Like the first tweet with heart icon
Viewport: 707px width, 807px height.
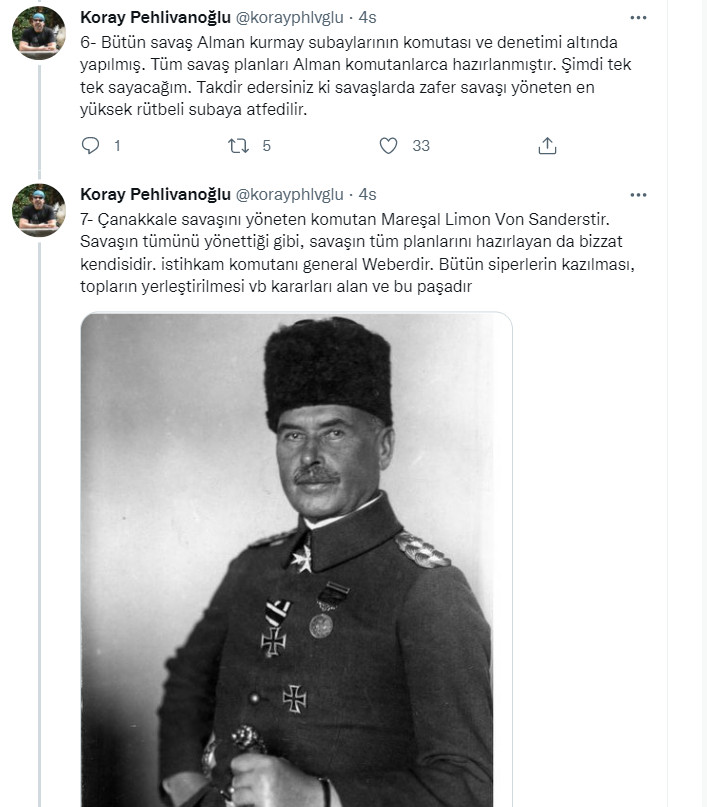(x=389, y=146)
